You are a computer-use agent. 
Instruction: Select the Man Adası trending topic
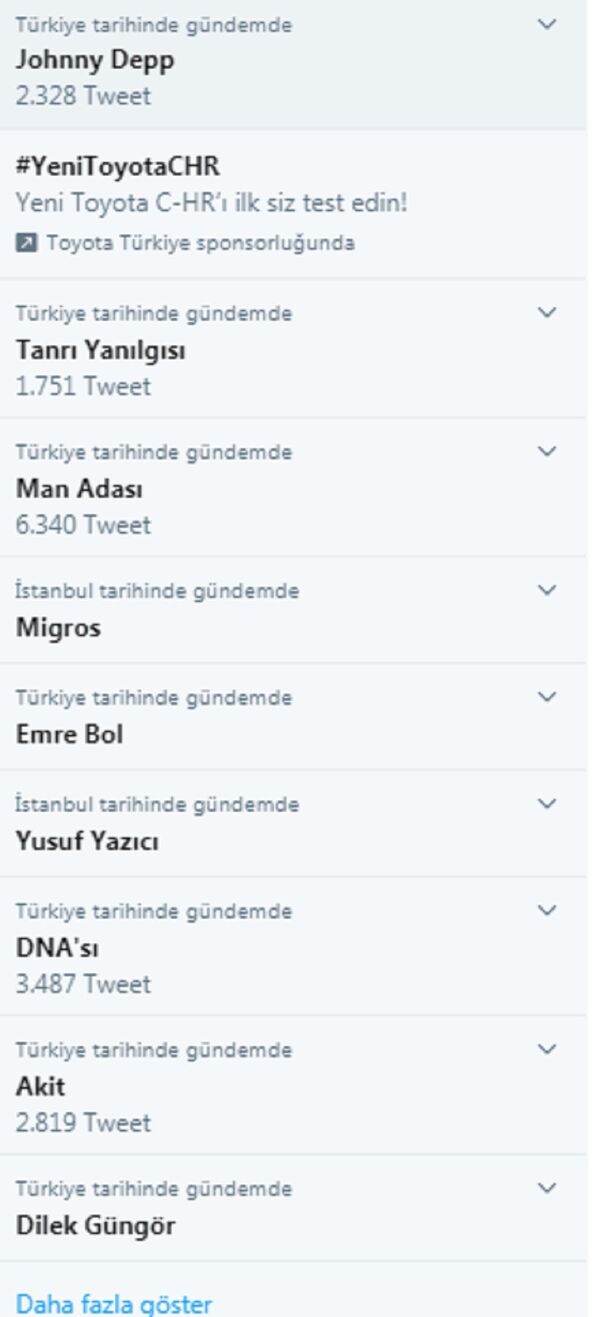pos(79,489)
